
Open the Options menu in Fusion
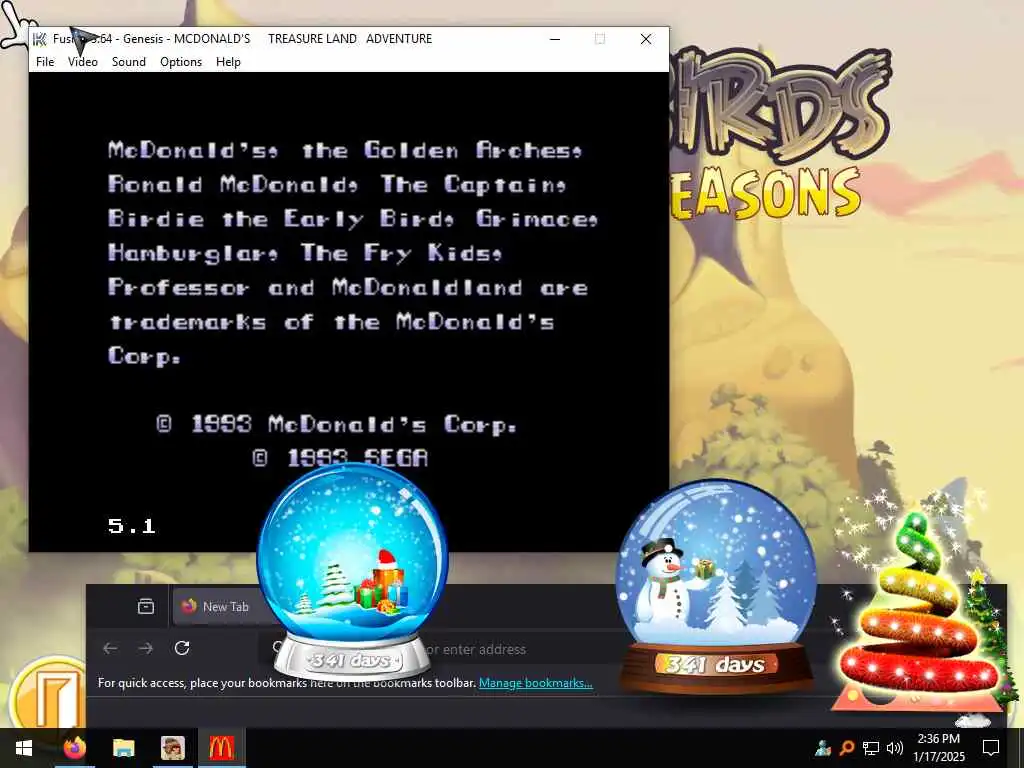click(181, 61)
